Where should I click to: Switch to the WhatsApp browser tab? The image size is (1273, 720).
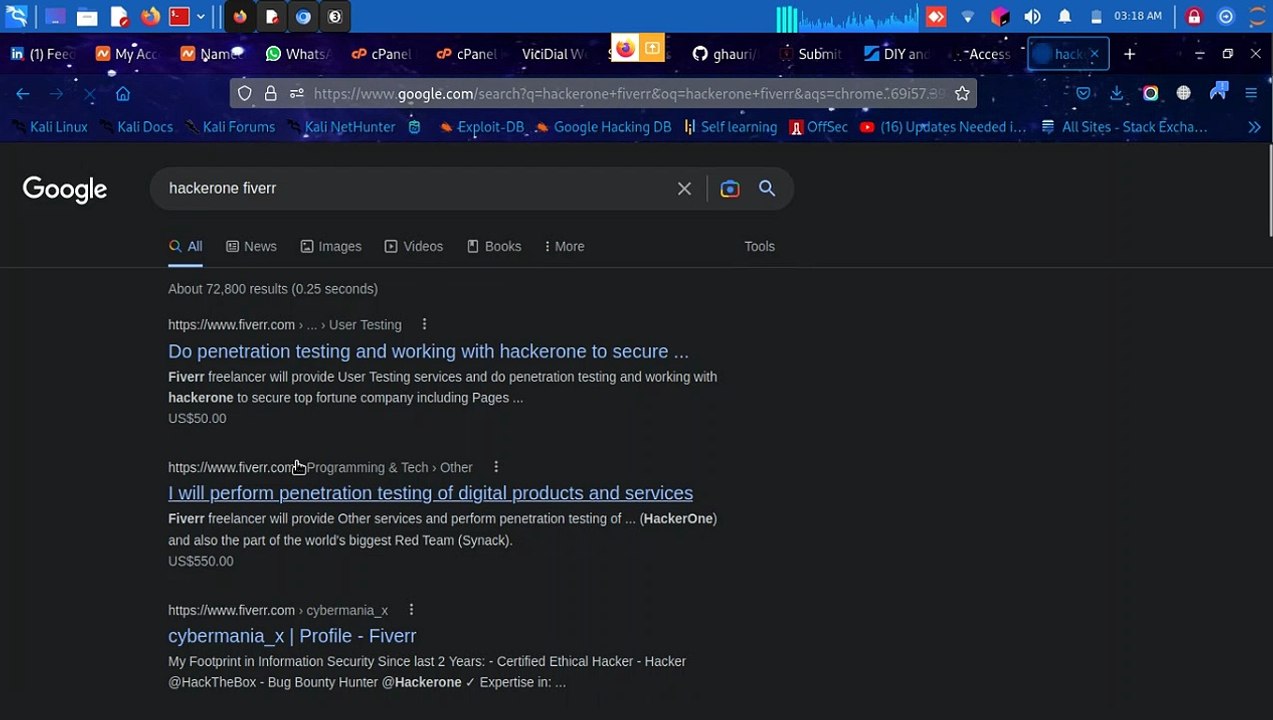298,54
